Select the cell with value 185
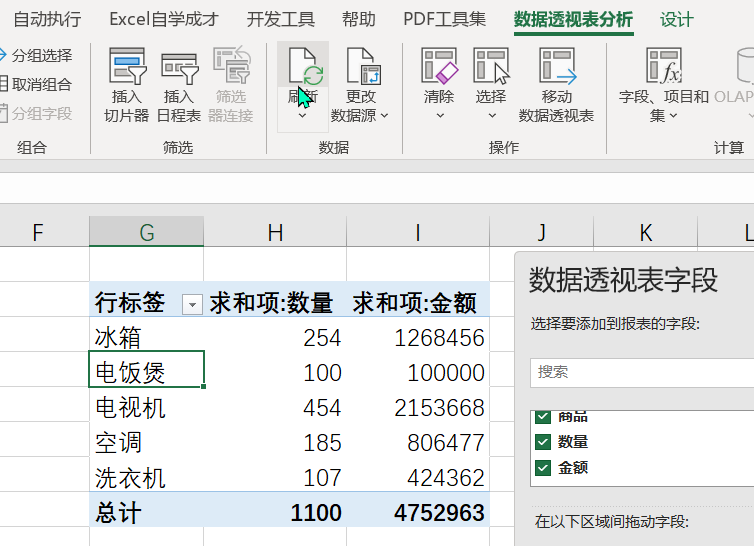This screenshot has width=754, height=546. pyautogui.click(x=275, y=440)
